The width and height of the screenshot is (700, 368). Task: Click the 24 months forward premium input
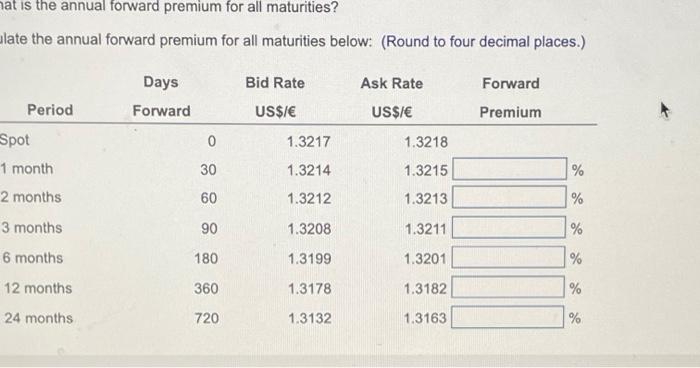pos(508,317)
